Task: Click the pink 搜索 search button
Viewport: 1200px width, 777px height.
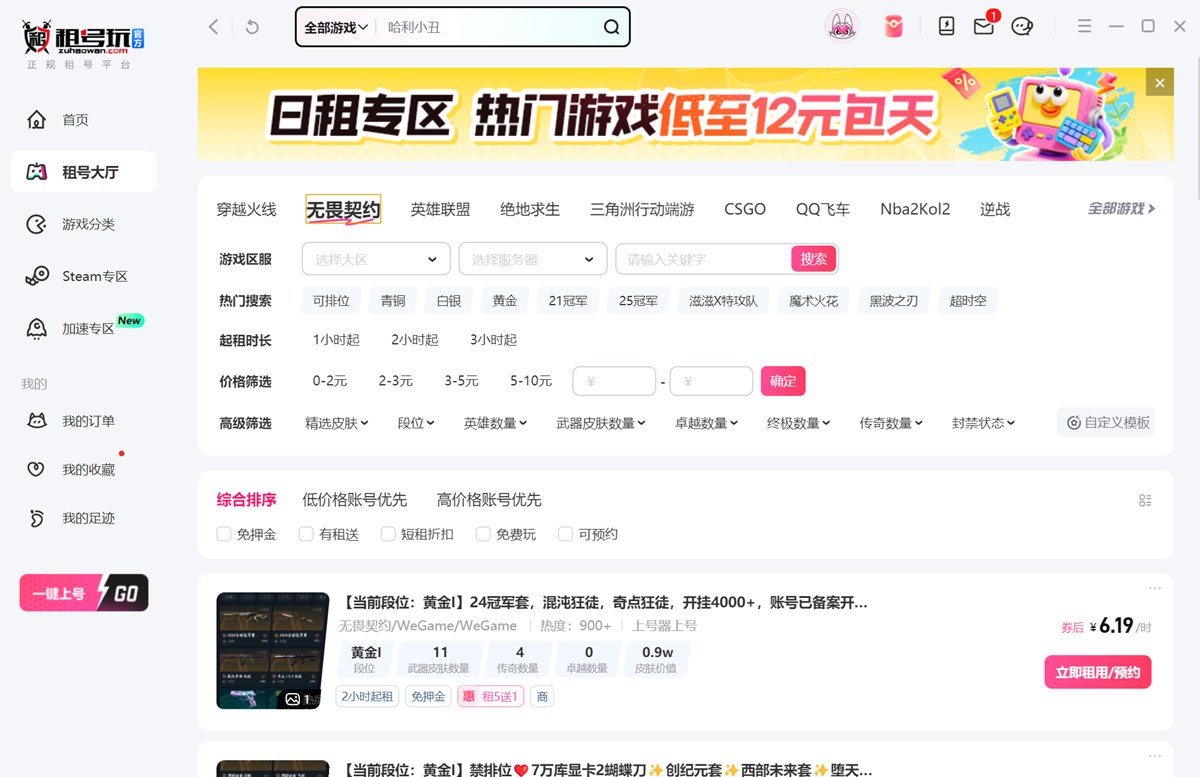Action: tap(813, 258)
